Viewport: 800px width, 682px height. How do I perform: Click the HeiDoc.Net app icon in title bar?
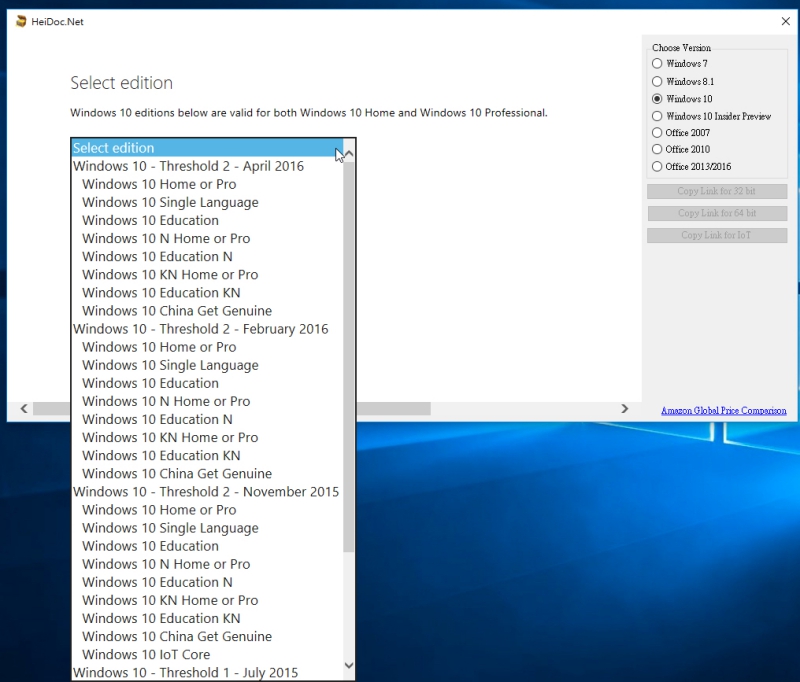21,22
